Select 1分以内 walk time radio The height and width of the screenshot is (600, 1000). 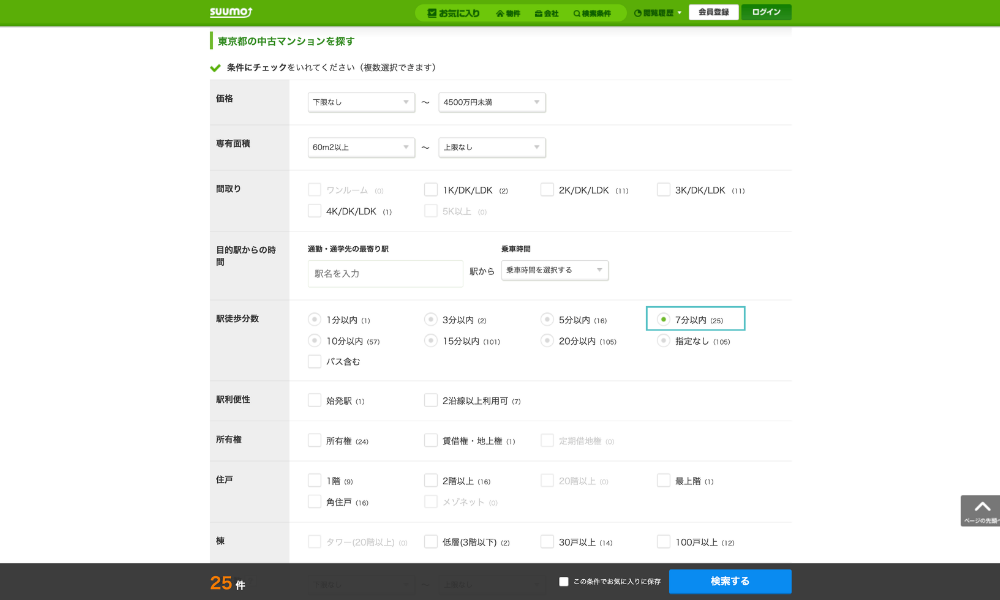tap(314, 319)
